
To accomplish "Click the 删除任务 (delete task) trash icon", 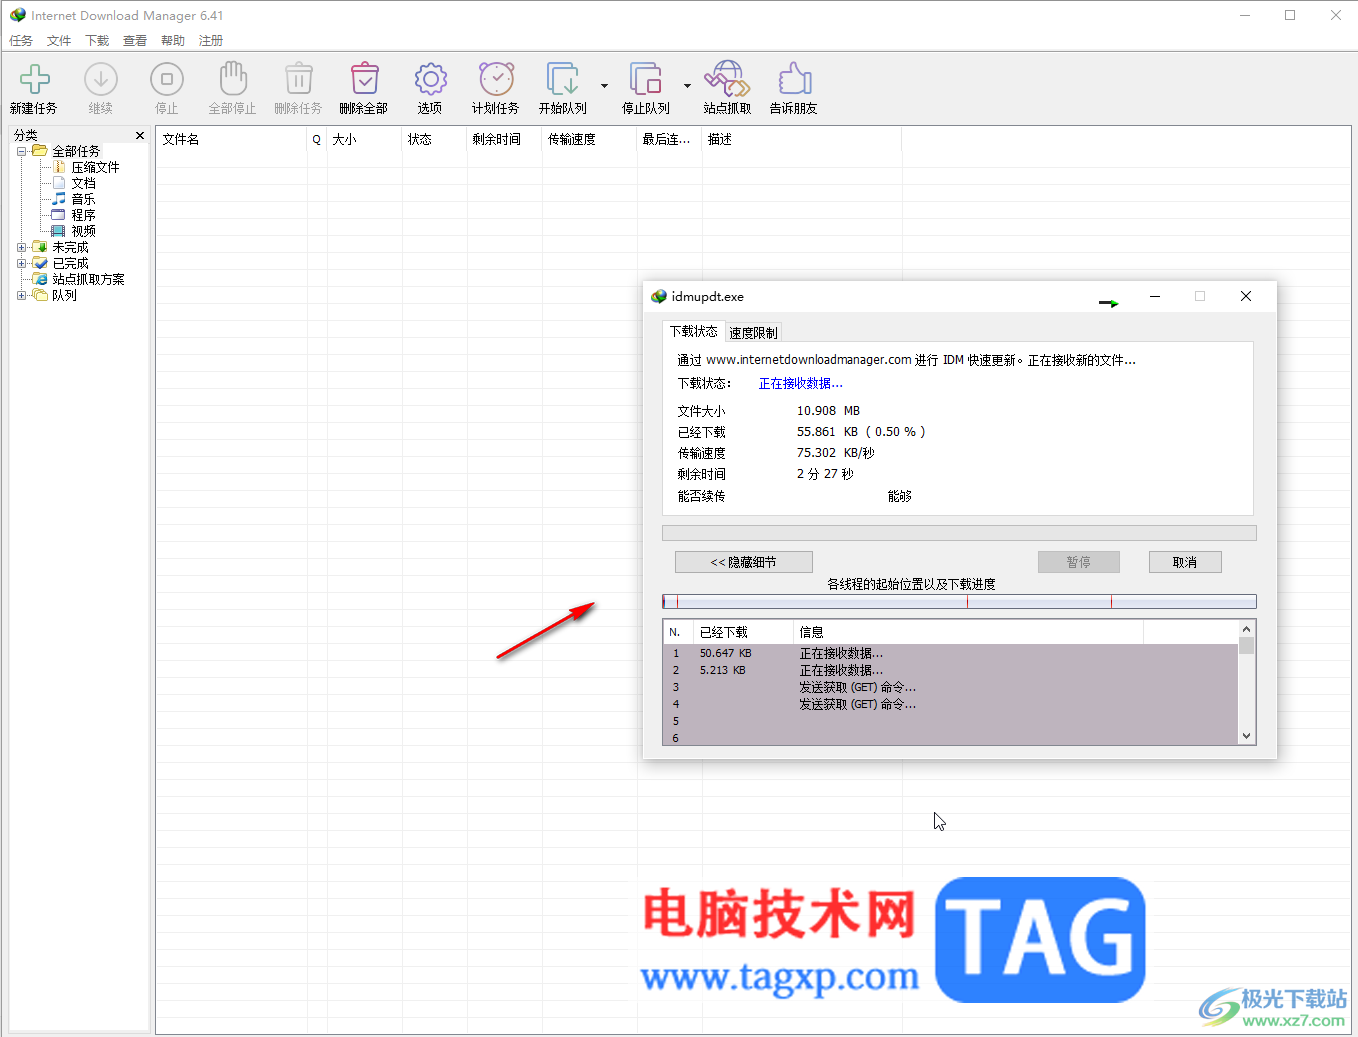I will 298,79.
